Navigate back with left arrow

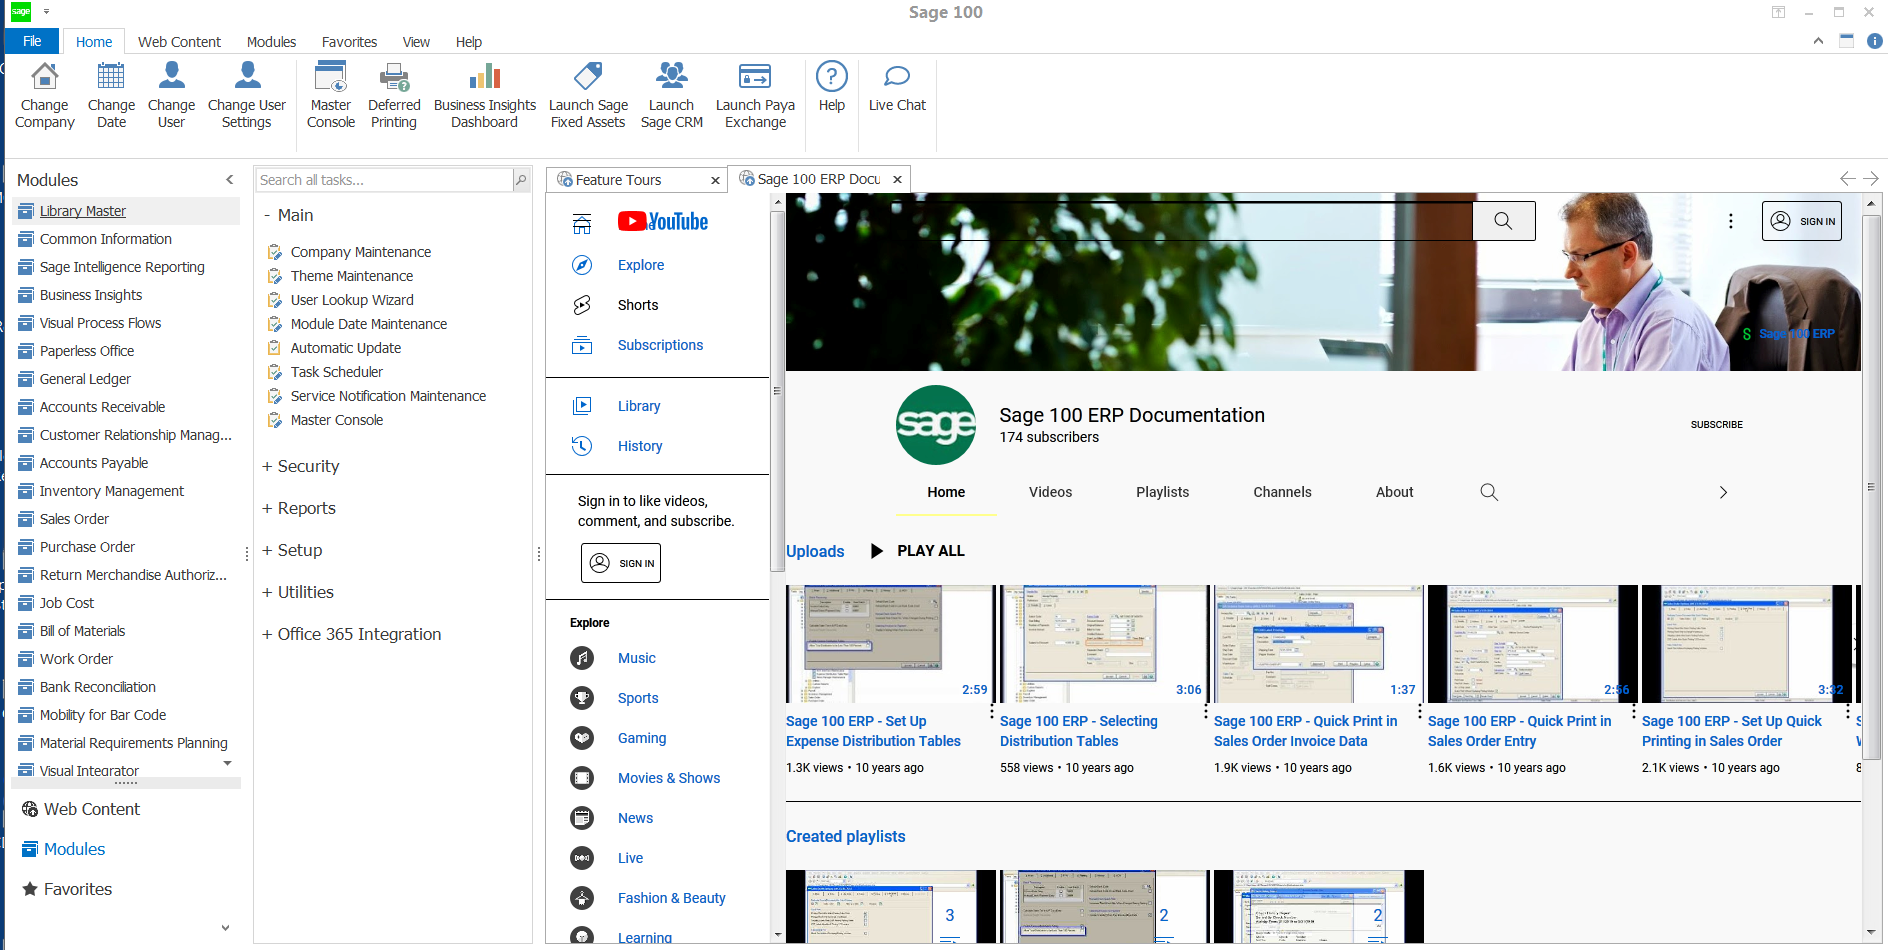click(1847, 179)
